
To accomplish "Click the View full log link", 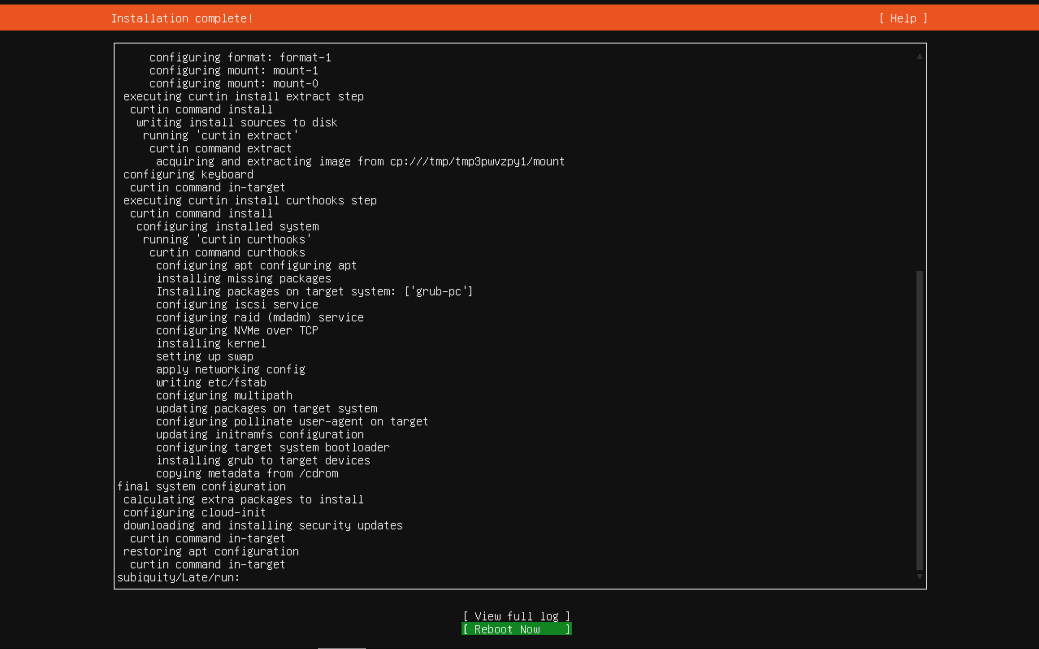I will (516, 615).
